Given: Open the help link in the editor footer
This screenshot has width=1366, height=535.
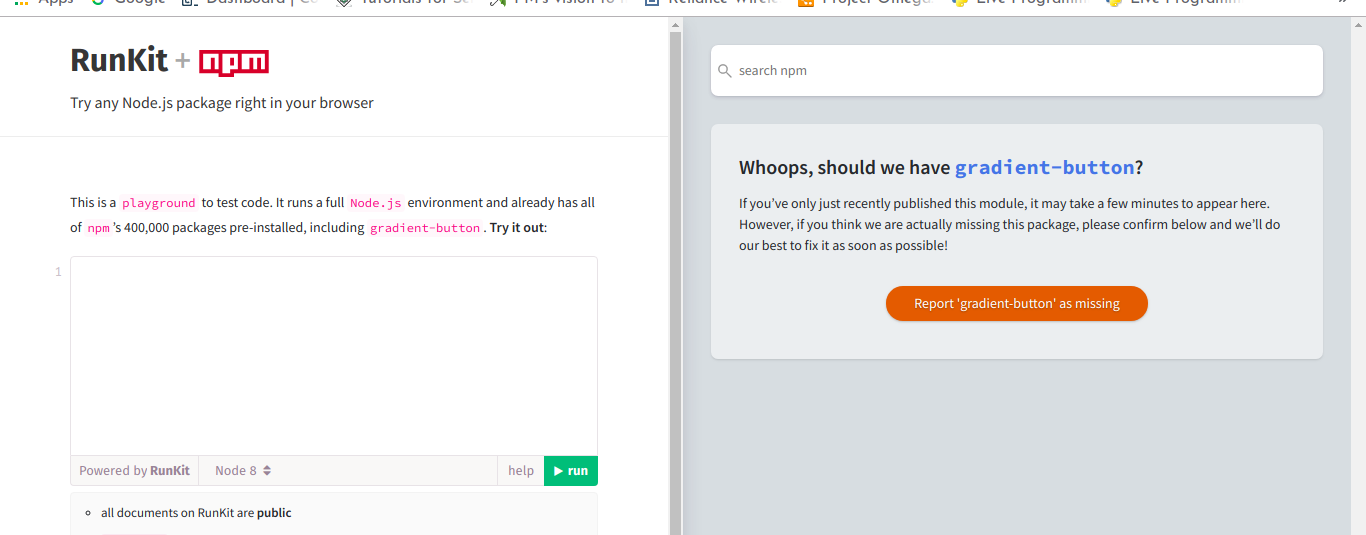Looking at the screenshot, I should [521, 471].
